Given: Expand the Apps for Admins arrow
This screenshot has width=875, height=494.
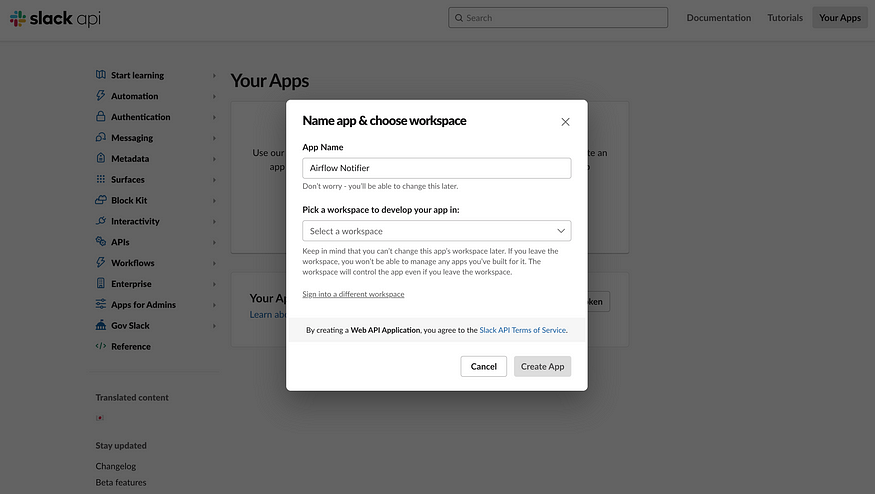Looking at the screenshot, I should click(x=214, y=305).
